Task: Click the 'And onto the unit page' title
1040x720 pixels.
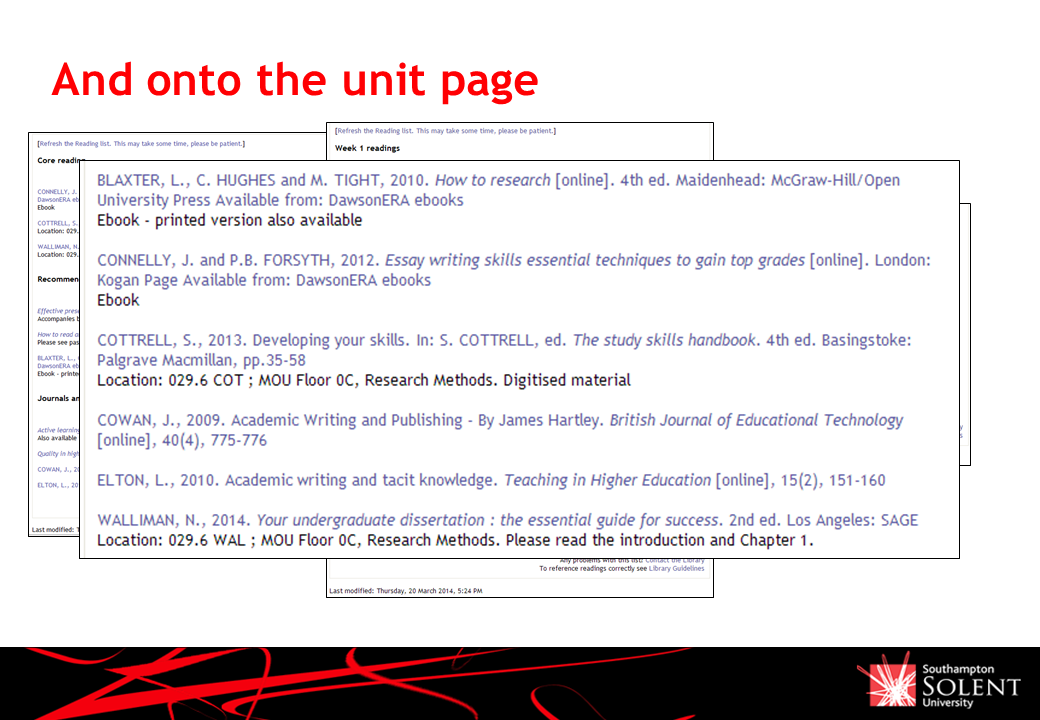Action: coord(295,80)
